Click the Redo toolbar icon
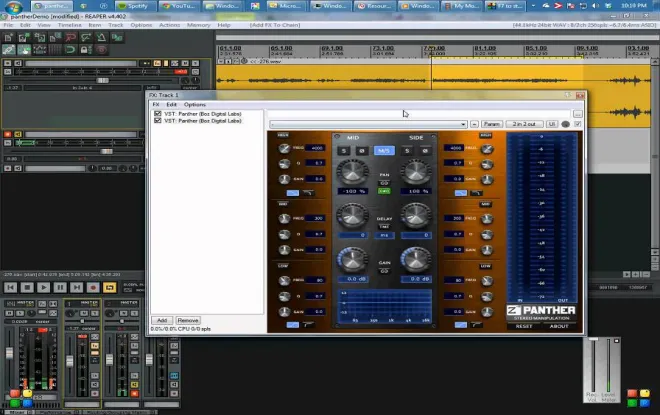 (x=86, y=37)
